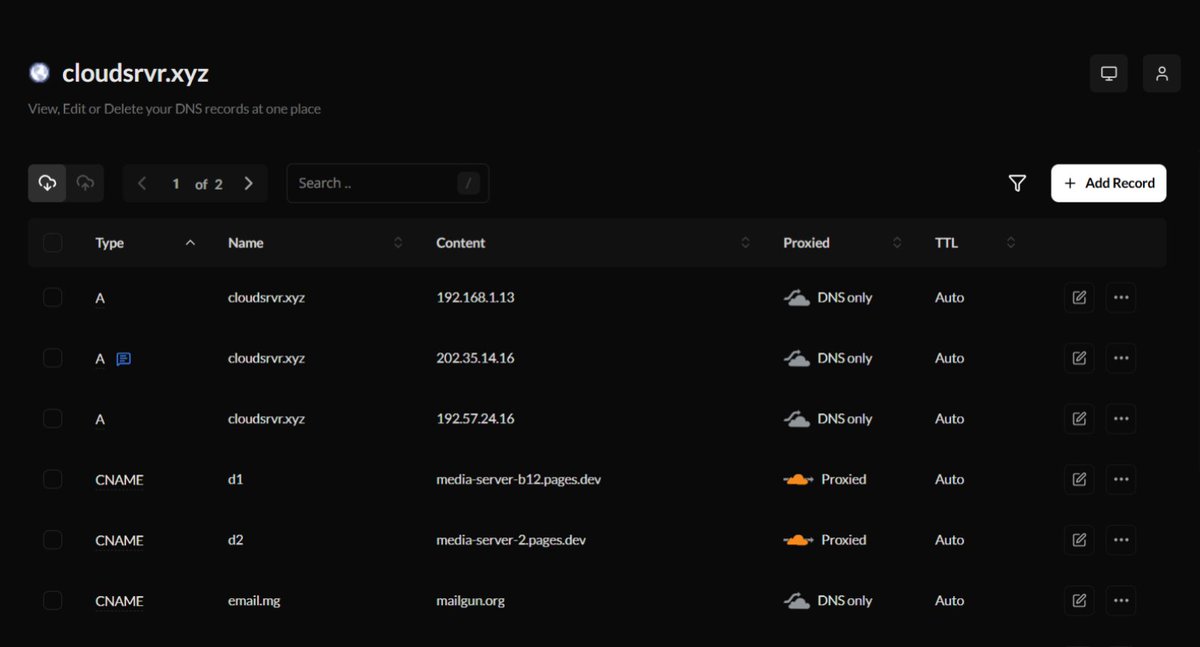Open more options for the d1 record

(1121, 479)
